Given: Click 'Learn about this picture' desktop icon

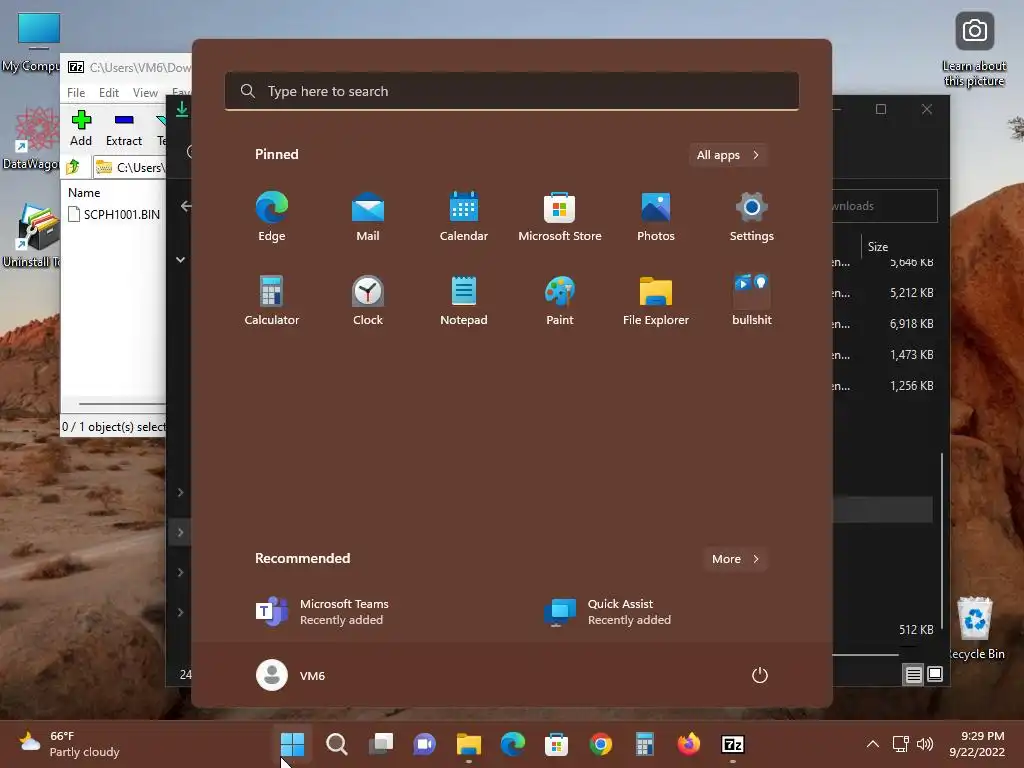Looking at the screenshot, I should coord(974,50).
